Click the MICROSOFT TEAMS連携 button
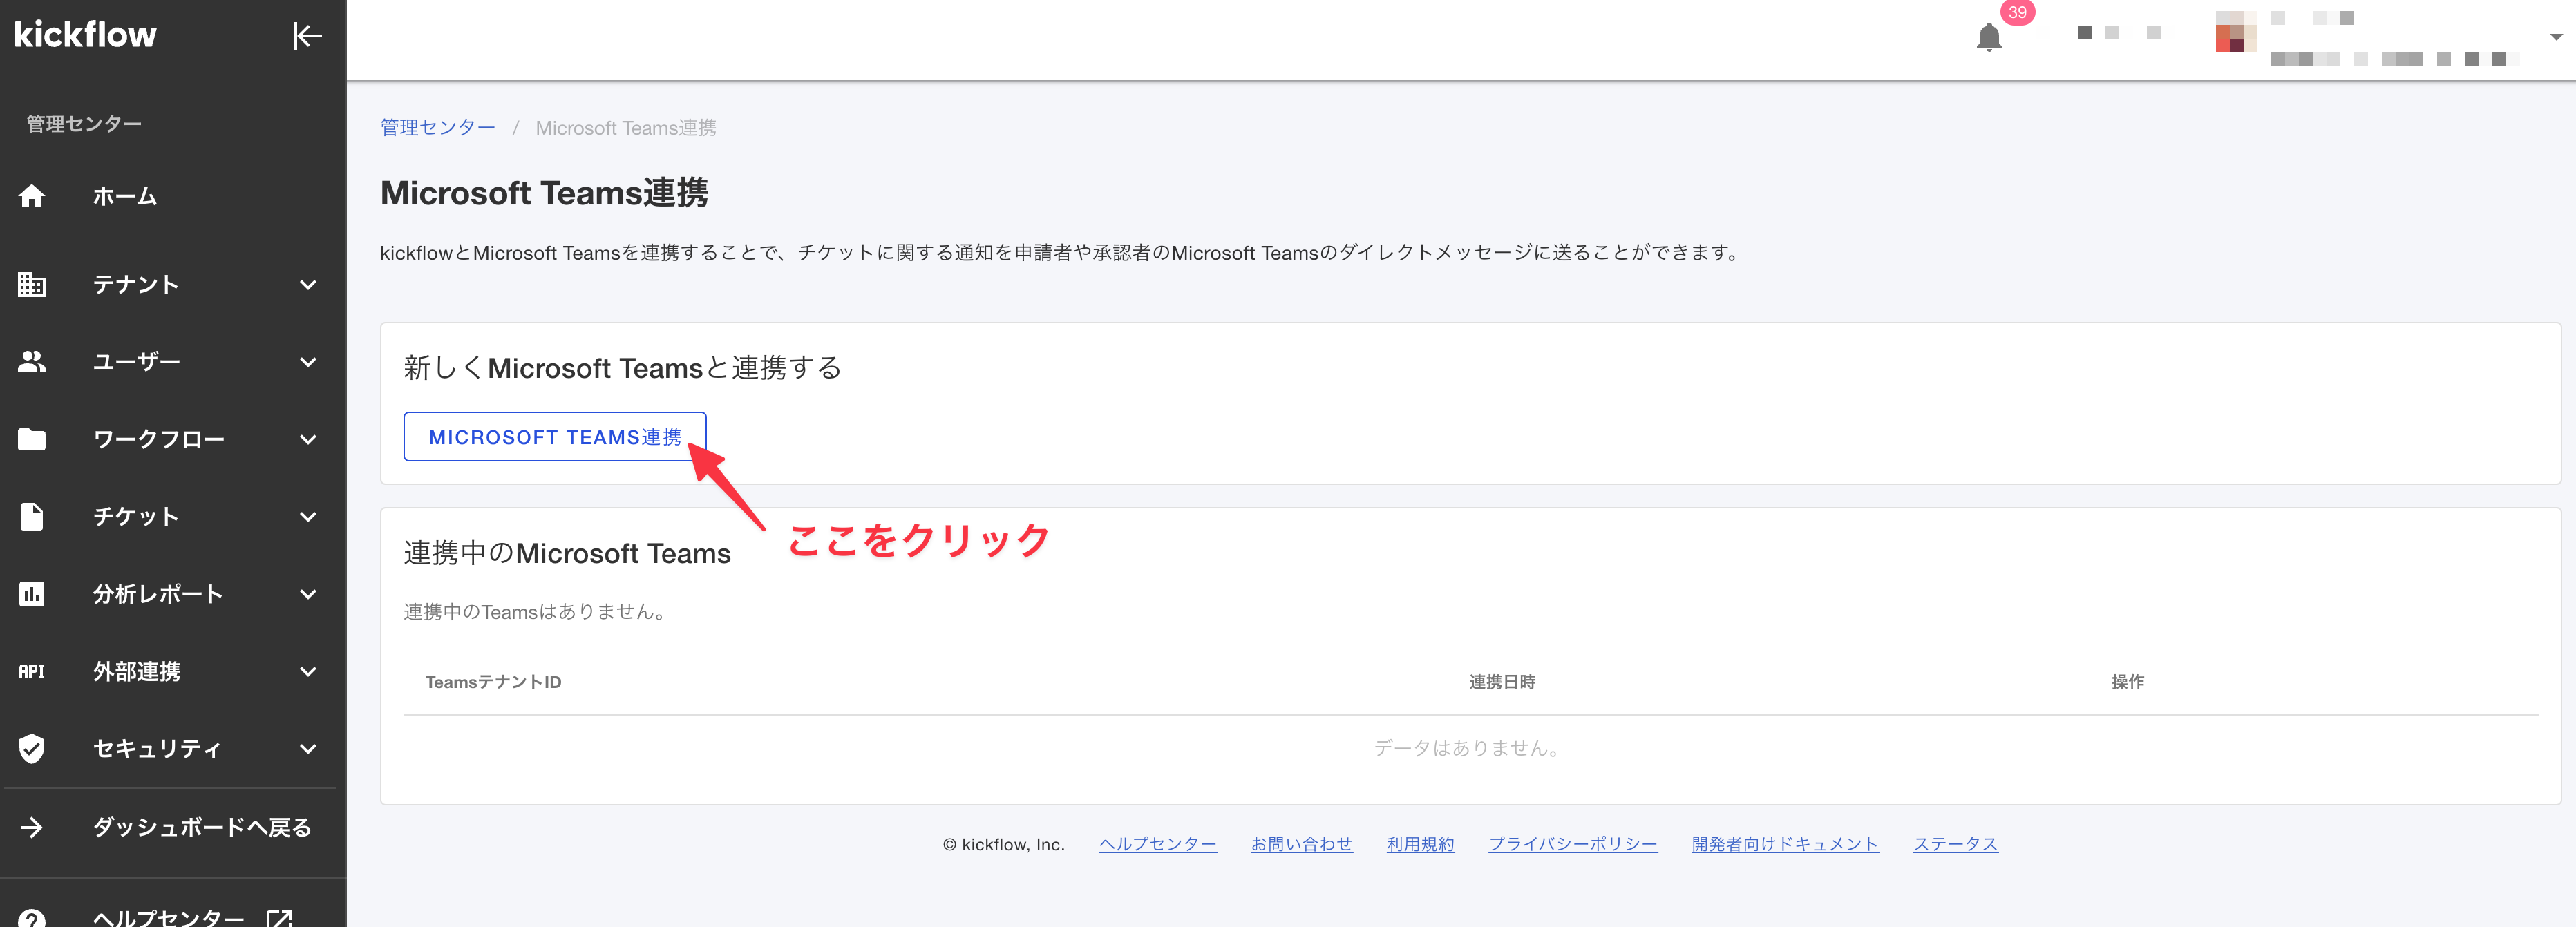 pyautogui.click(x=555, y=437)
